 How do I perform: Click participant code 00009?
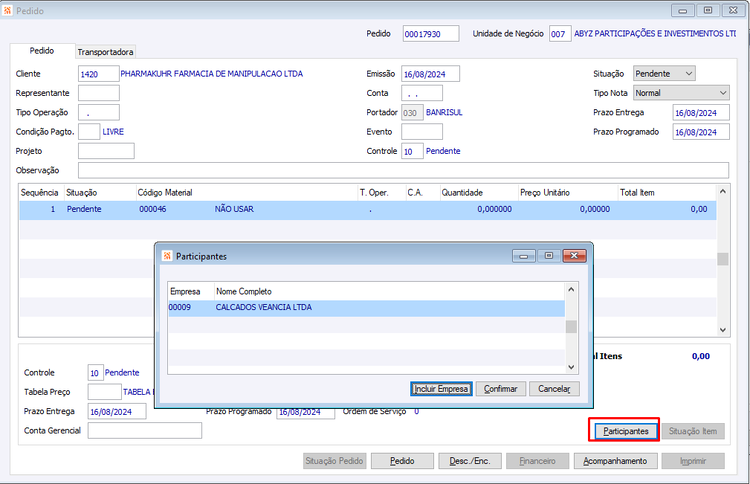(180, 308)
